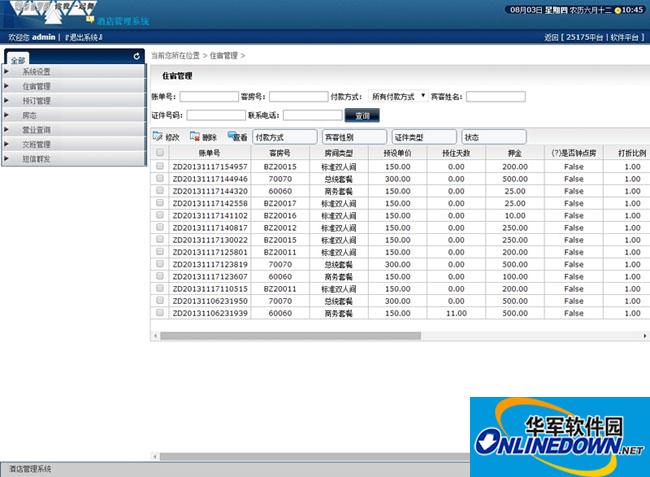The width and height of the screenshot is (650, 477).
Task: Click the 宾客姓名 input field
Action: pyautogui.click(x=496, y=97)
